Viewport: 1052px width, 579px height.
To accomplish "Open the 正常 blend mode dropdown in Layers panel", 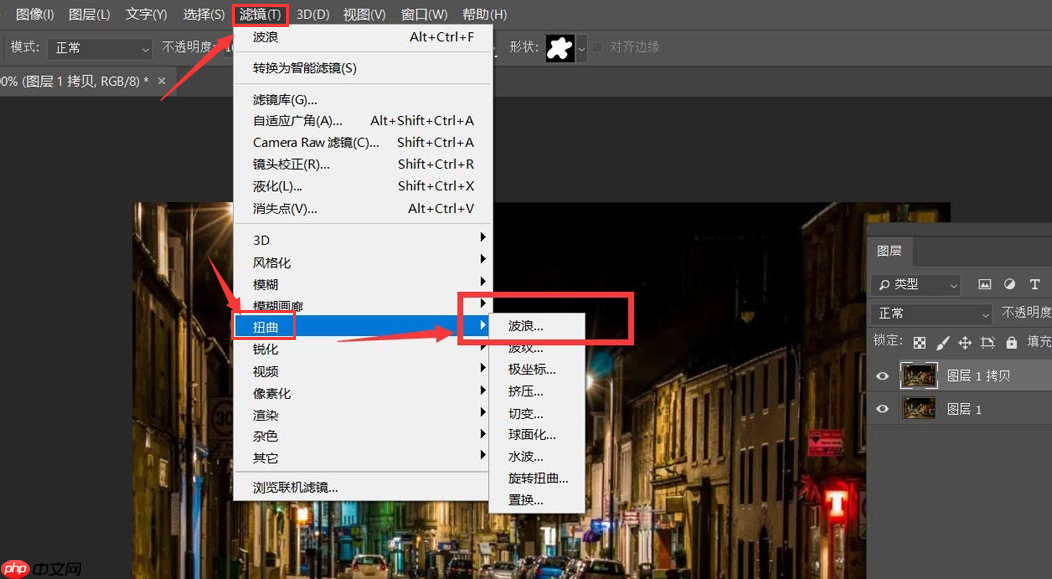I will tap(931, 314).
